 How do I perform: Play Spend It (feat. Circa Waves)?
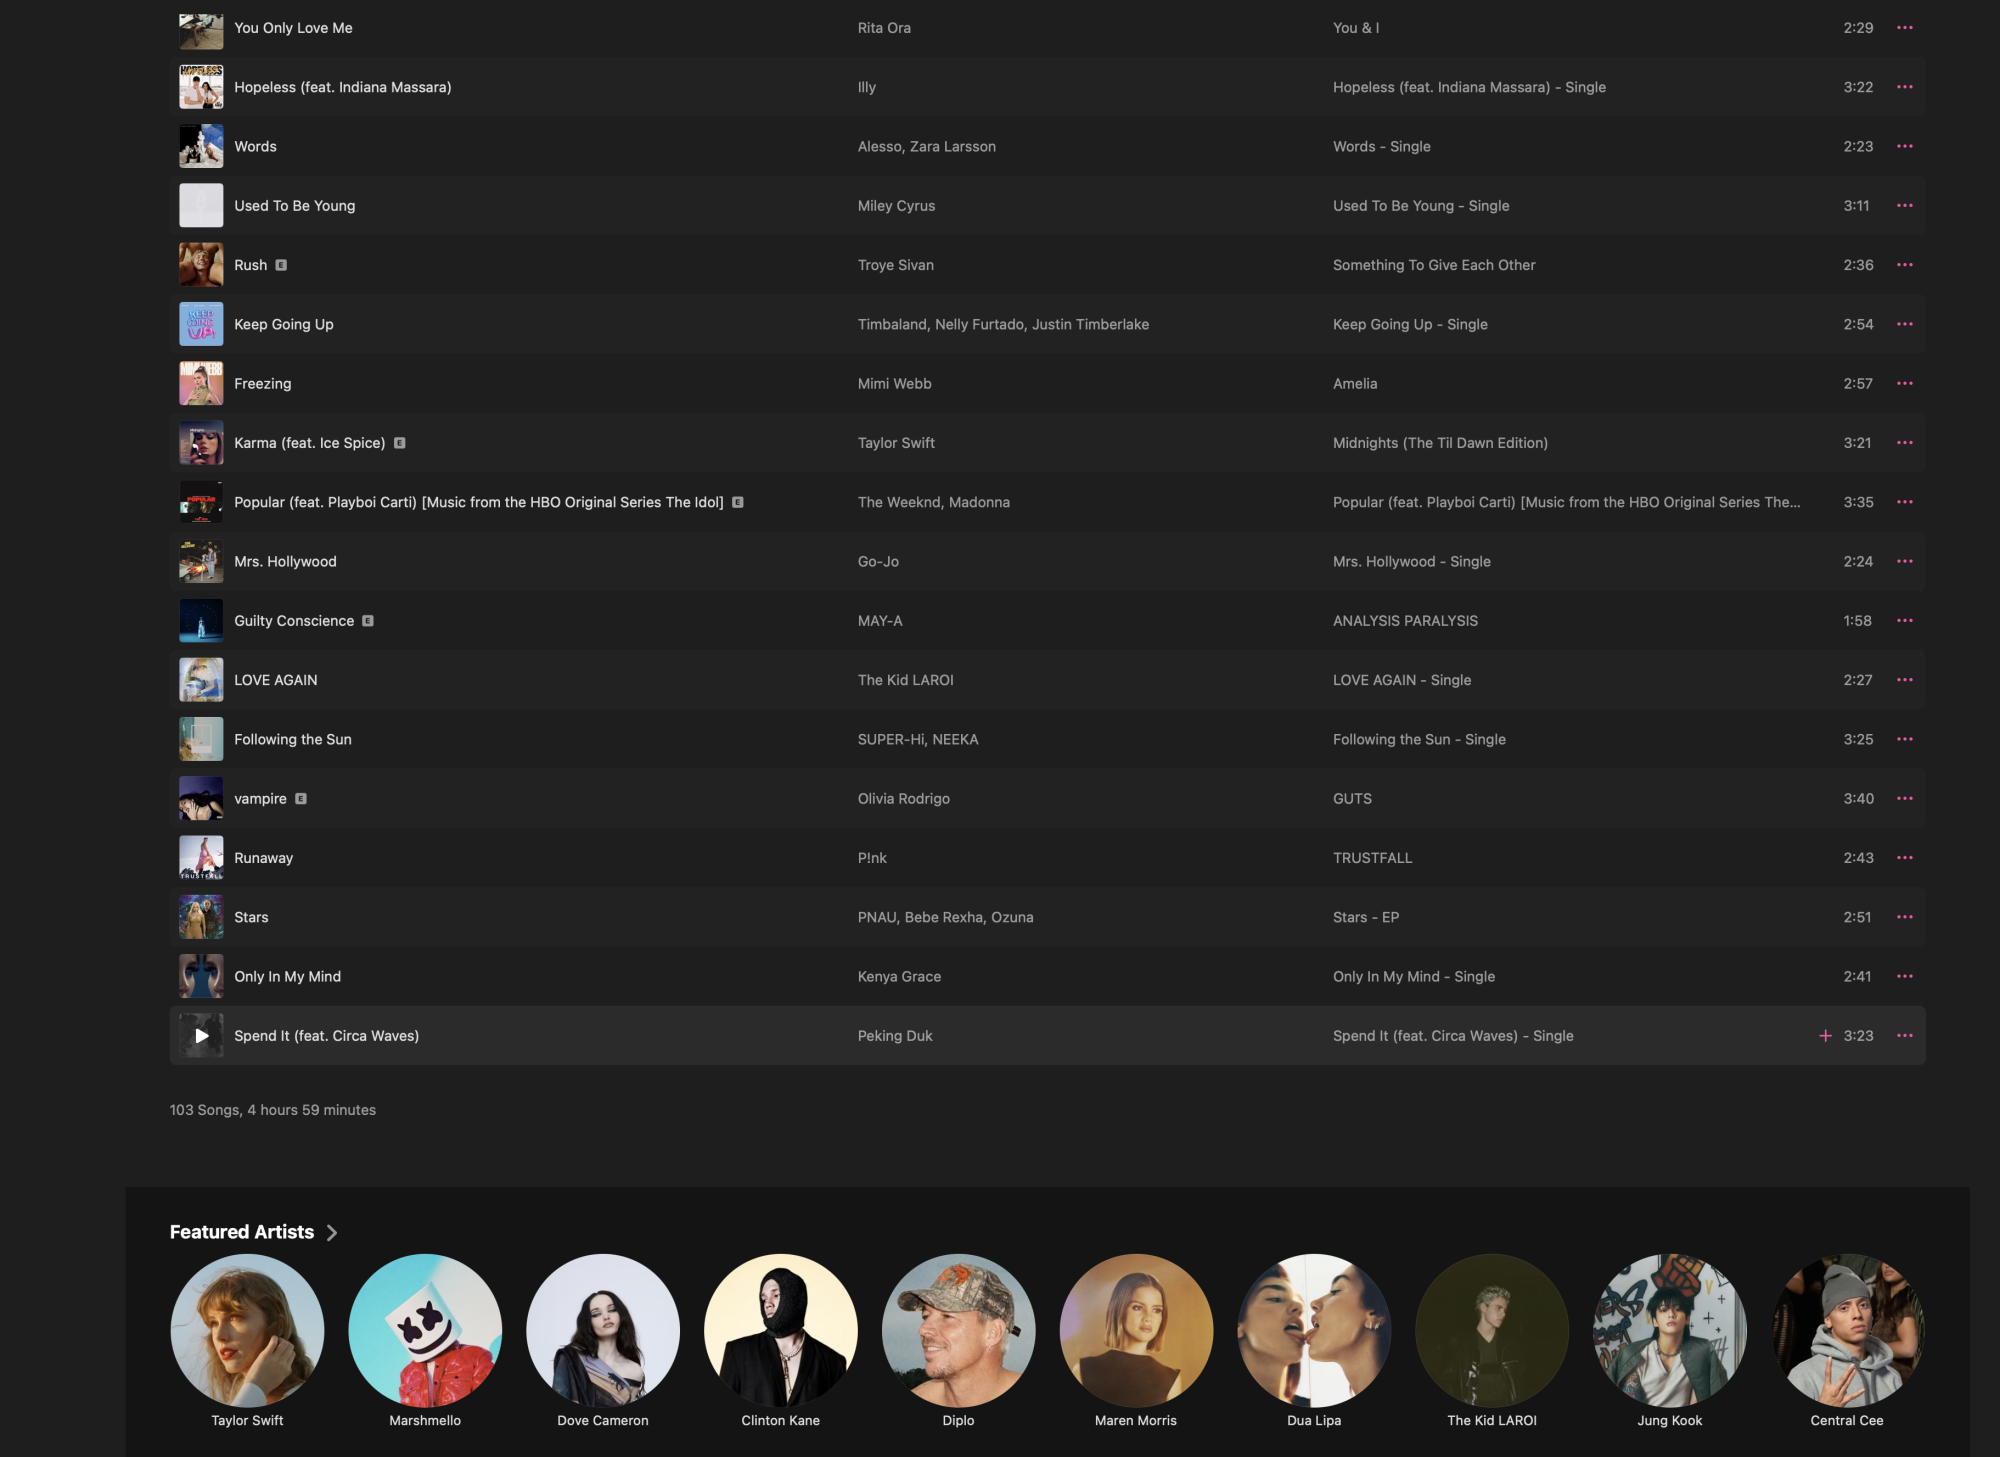(x=201, y=1036)
